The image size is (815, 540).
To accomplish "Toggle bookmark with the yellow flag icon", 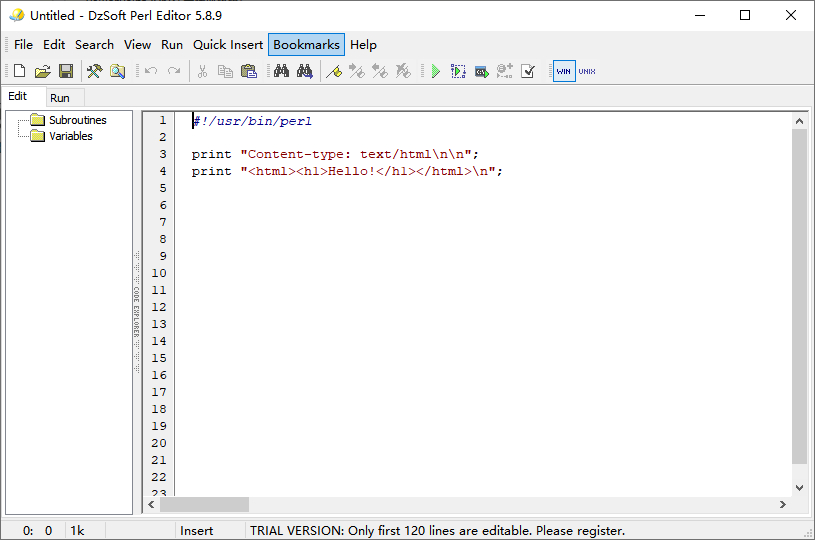I will click(334, 71).
